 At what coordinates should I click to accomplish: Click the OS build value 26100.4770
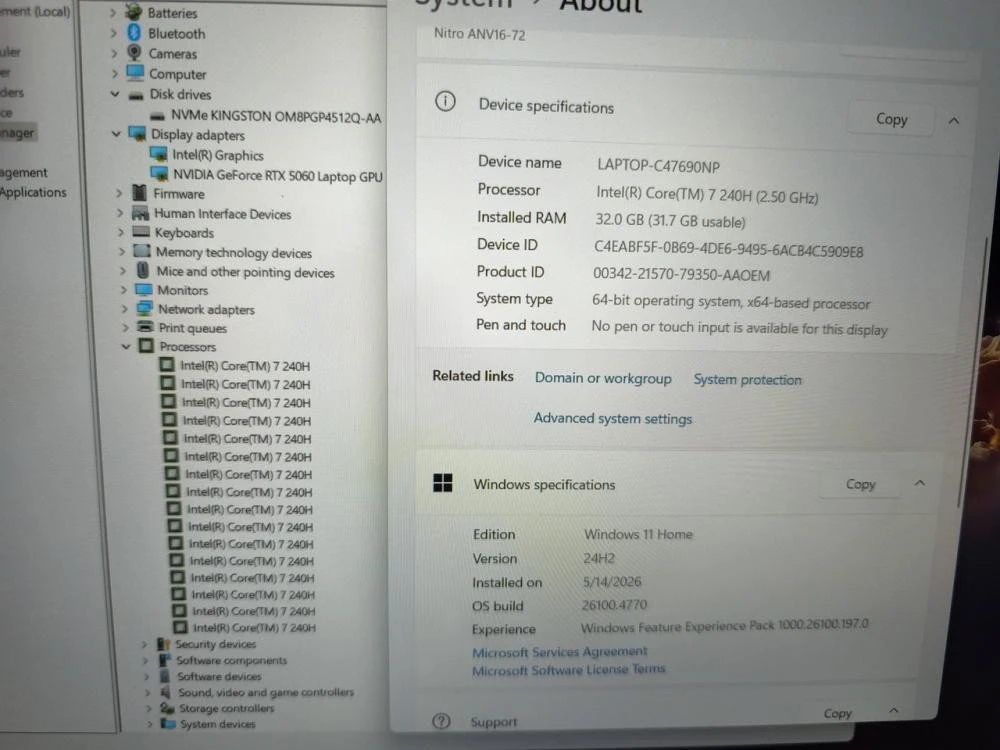tap(614, 605)
